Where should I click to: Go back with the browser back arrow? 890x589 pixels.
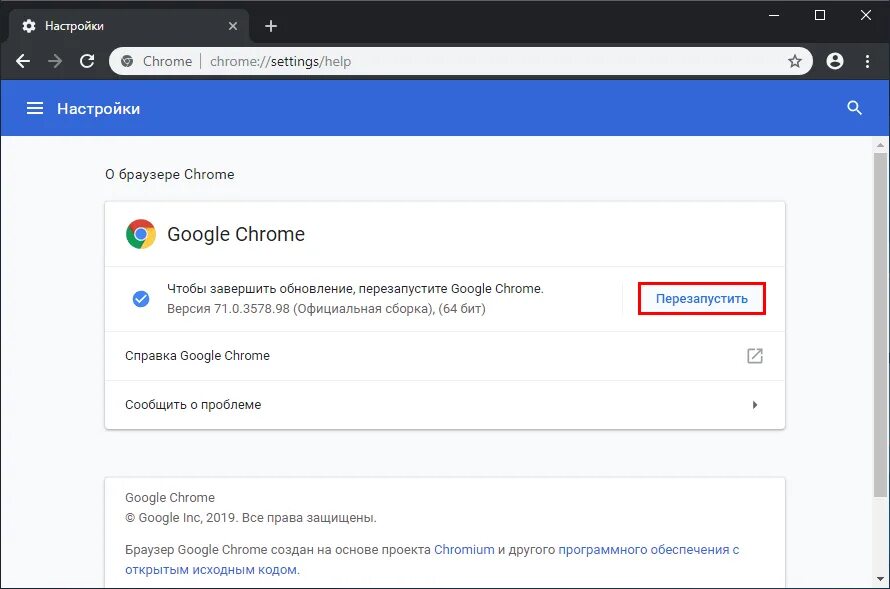coord(23,61)
